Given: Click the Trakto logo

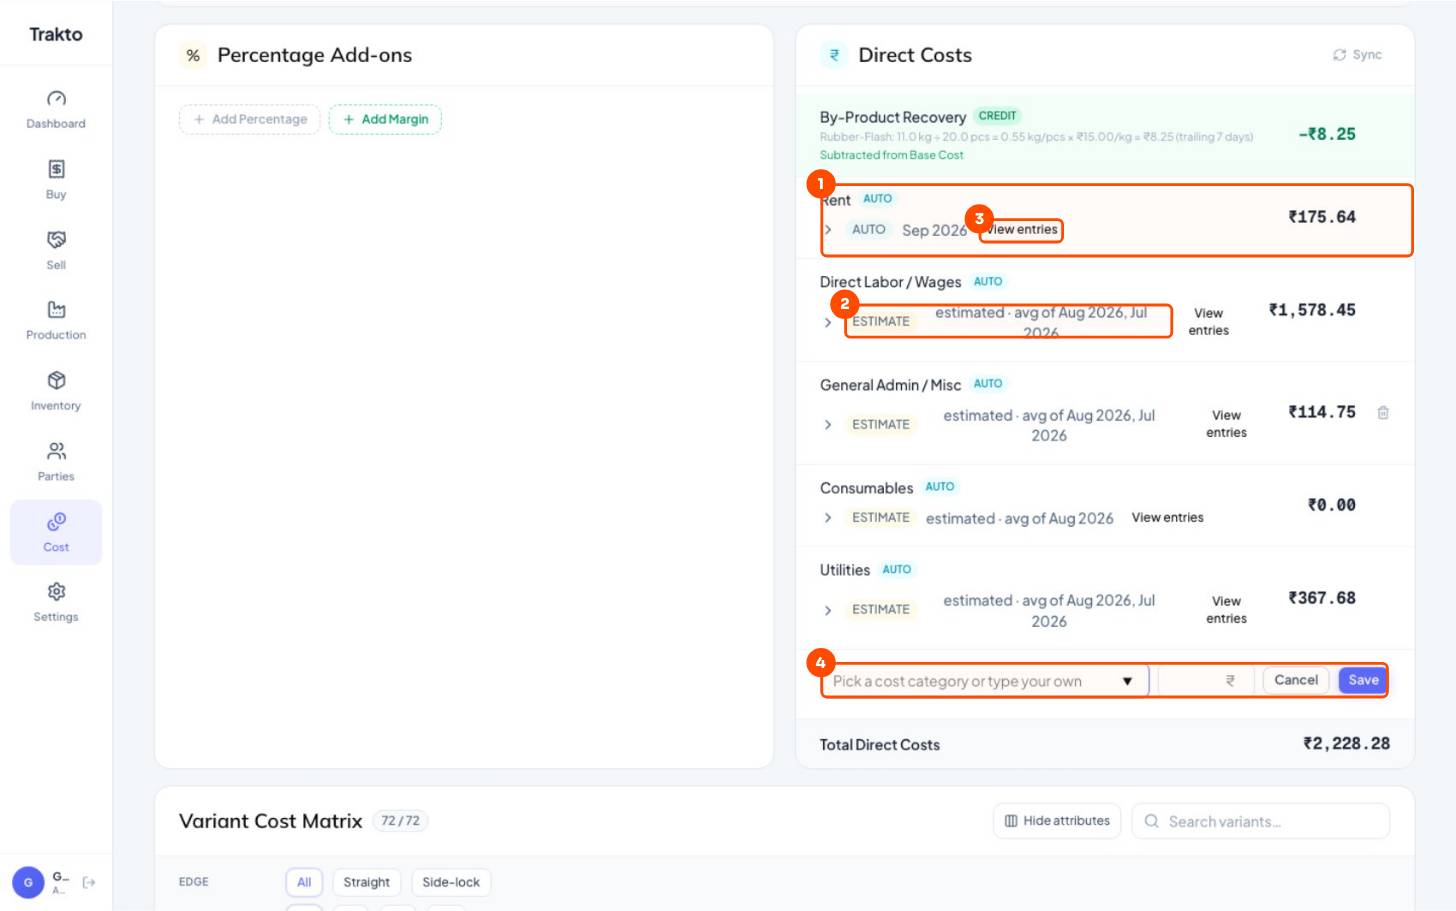Looking at the screenshot, I should [x=56, y=34].
